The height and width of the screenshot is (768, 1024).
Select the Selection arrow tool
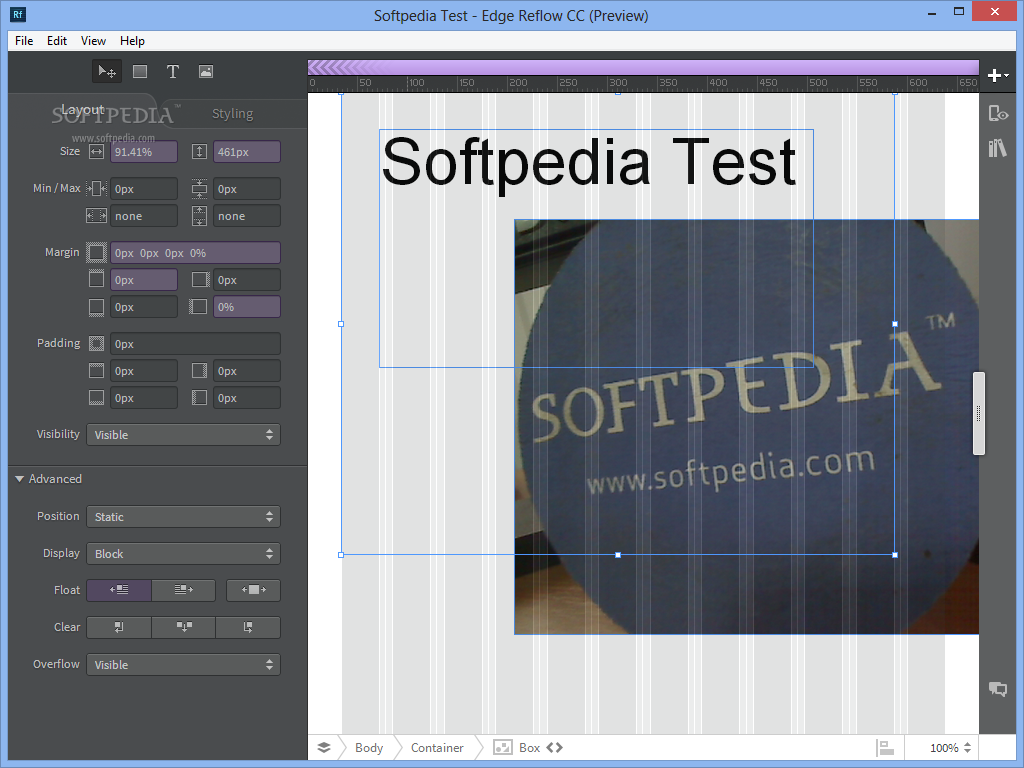tap(106, 71)
